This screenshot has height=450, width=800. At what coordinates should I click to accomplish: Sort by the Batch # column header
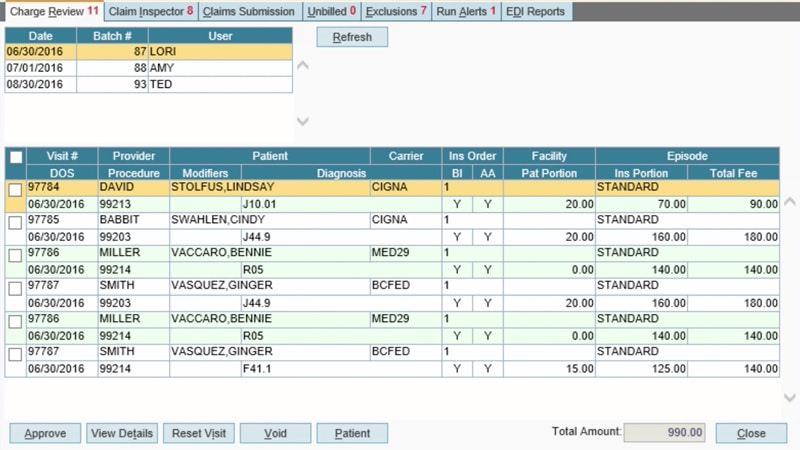coord(112,36)
